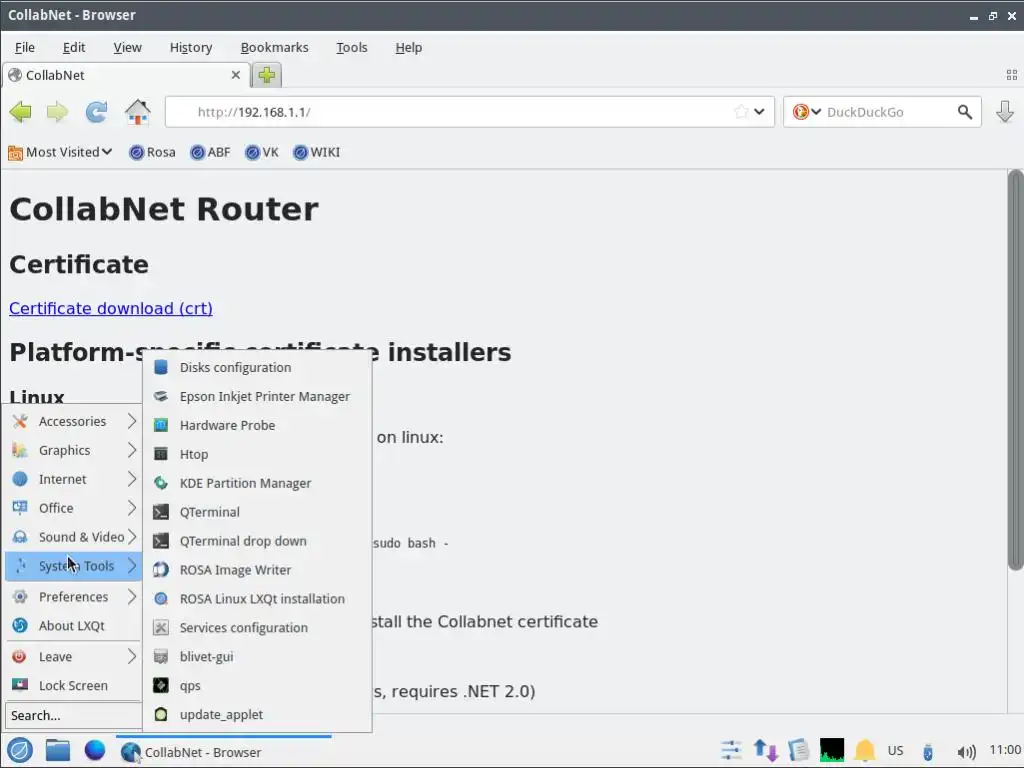The image size is (1024, 768).
Task: Open the home page icon
Action: click(x=137, y=112)
